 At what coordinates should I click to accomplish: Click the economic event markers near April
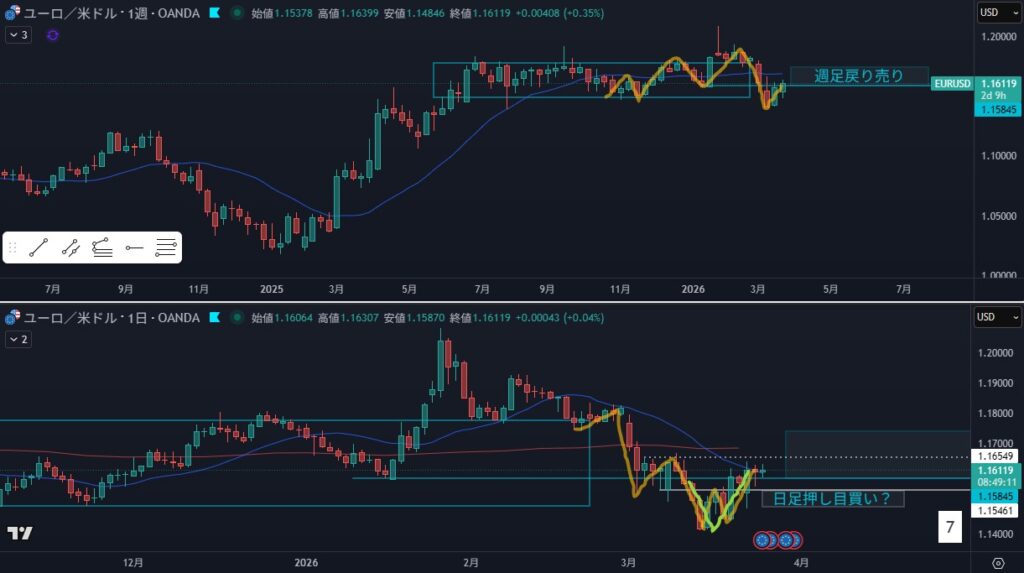[x=778, y=540]
